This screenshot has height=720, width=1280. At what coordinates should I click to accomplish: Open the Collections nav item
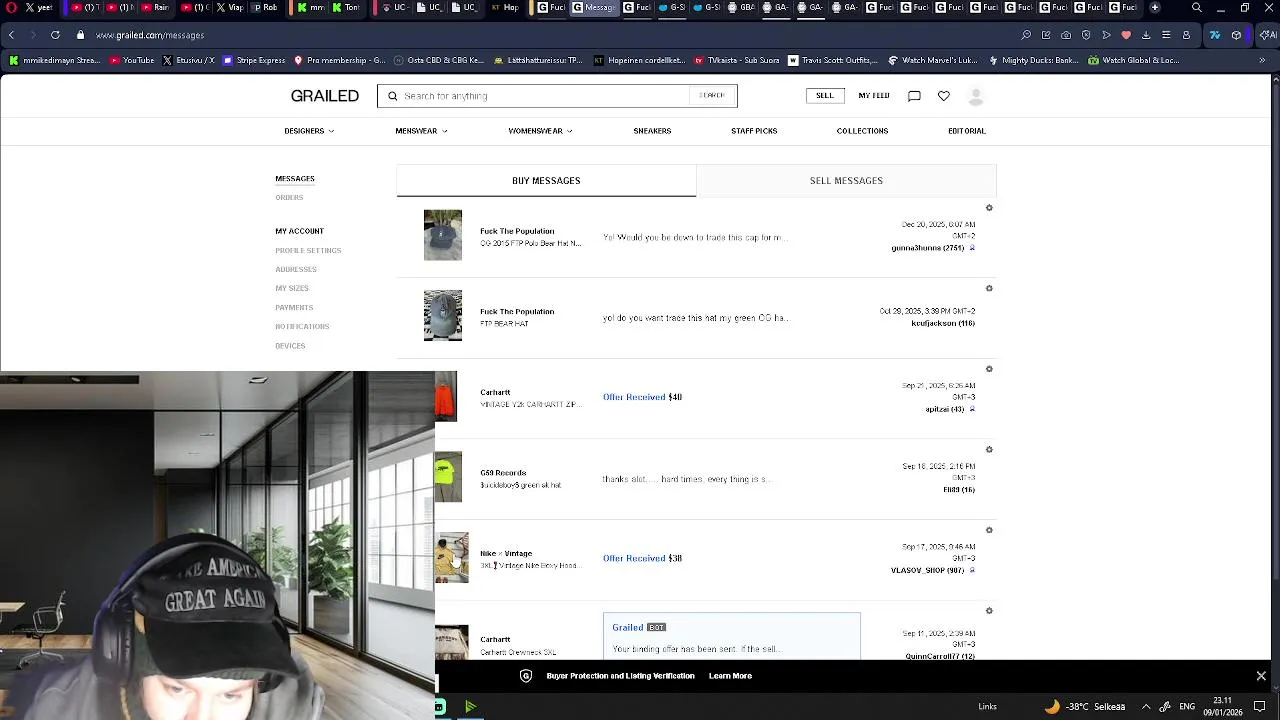pos(862,131)
